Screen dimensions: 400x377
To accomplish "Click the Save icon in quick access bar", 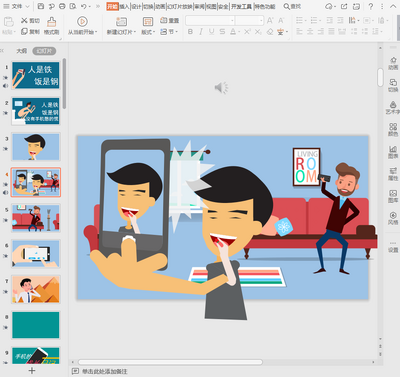I will [x=41, y=6].
